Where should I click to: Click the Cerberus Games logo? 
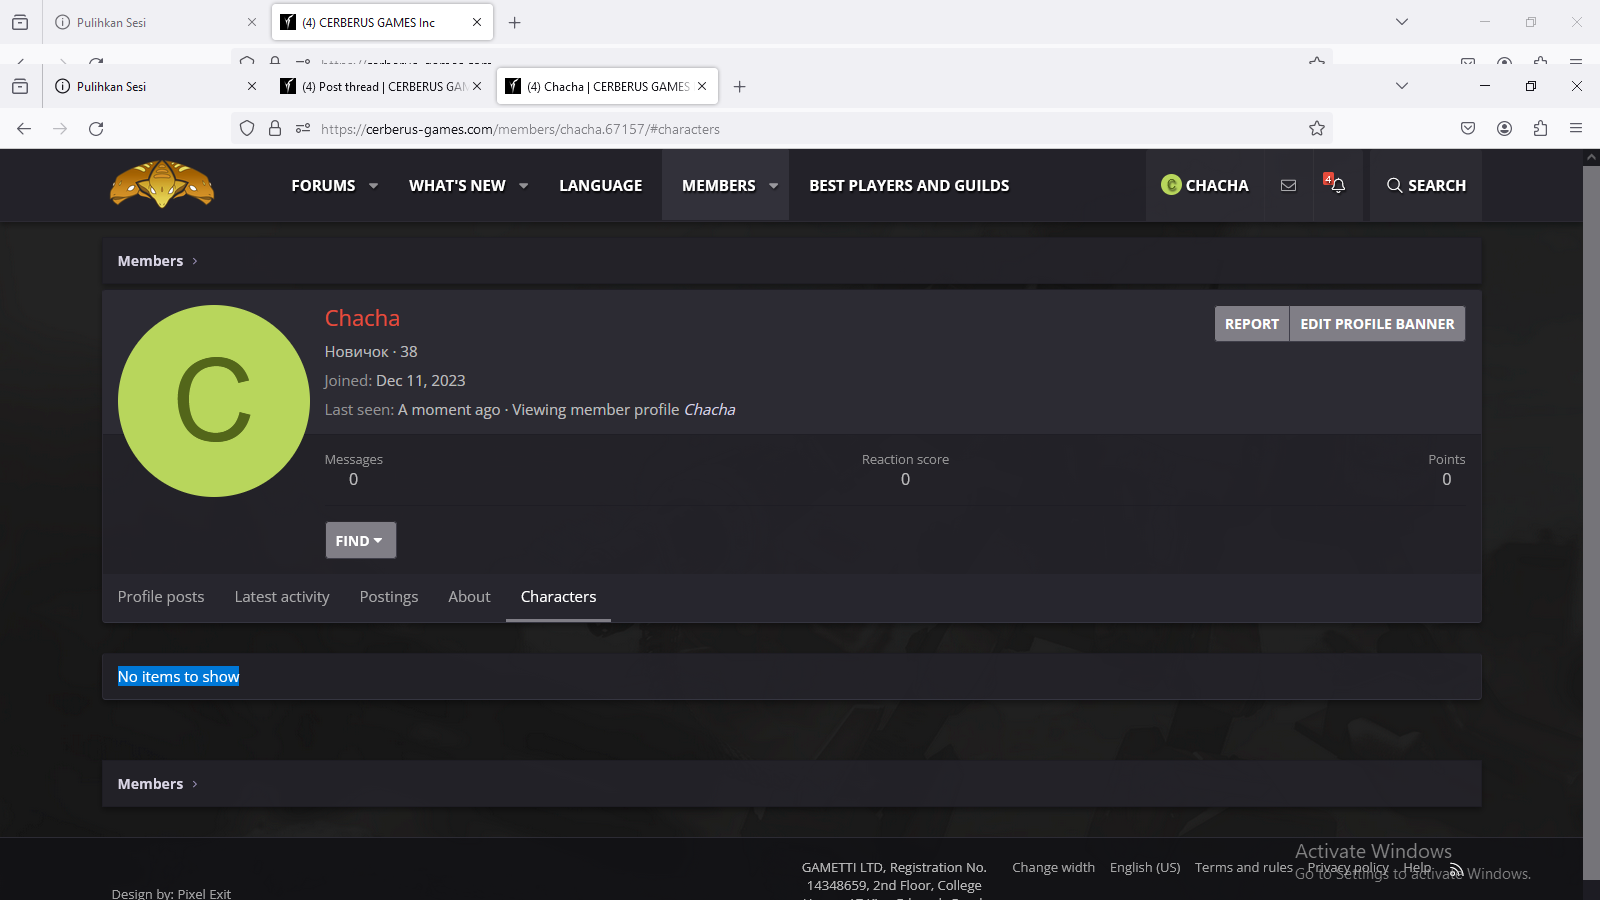pyautogui.click(x=162, y=184)
